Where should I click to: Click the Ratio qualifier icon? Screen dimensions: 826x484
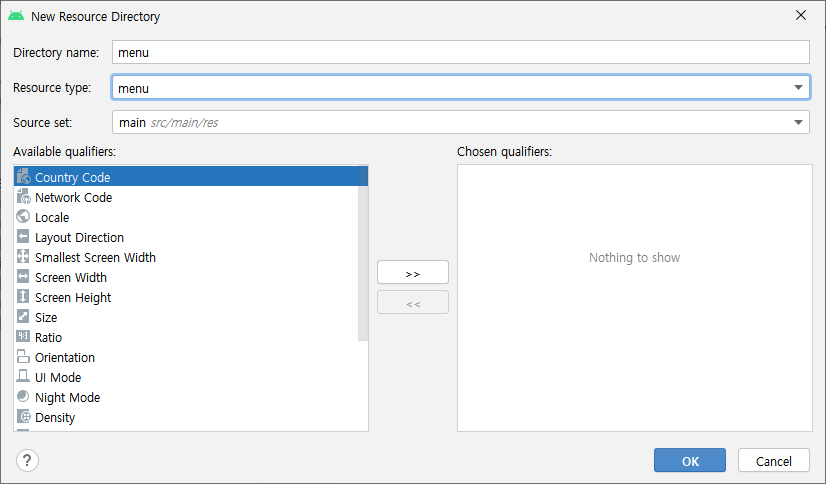click(x=23, y=336)
